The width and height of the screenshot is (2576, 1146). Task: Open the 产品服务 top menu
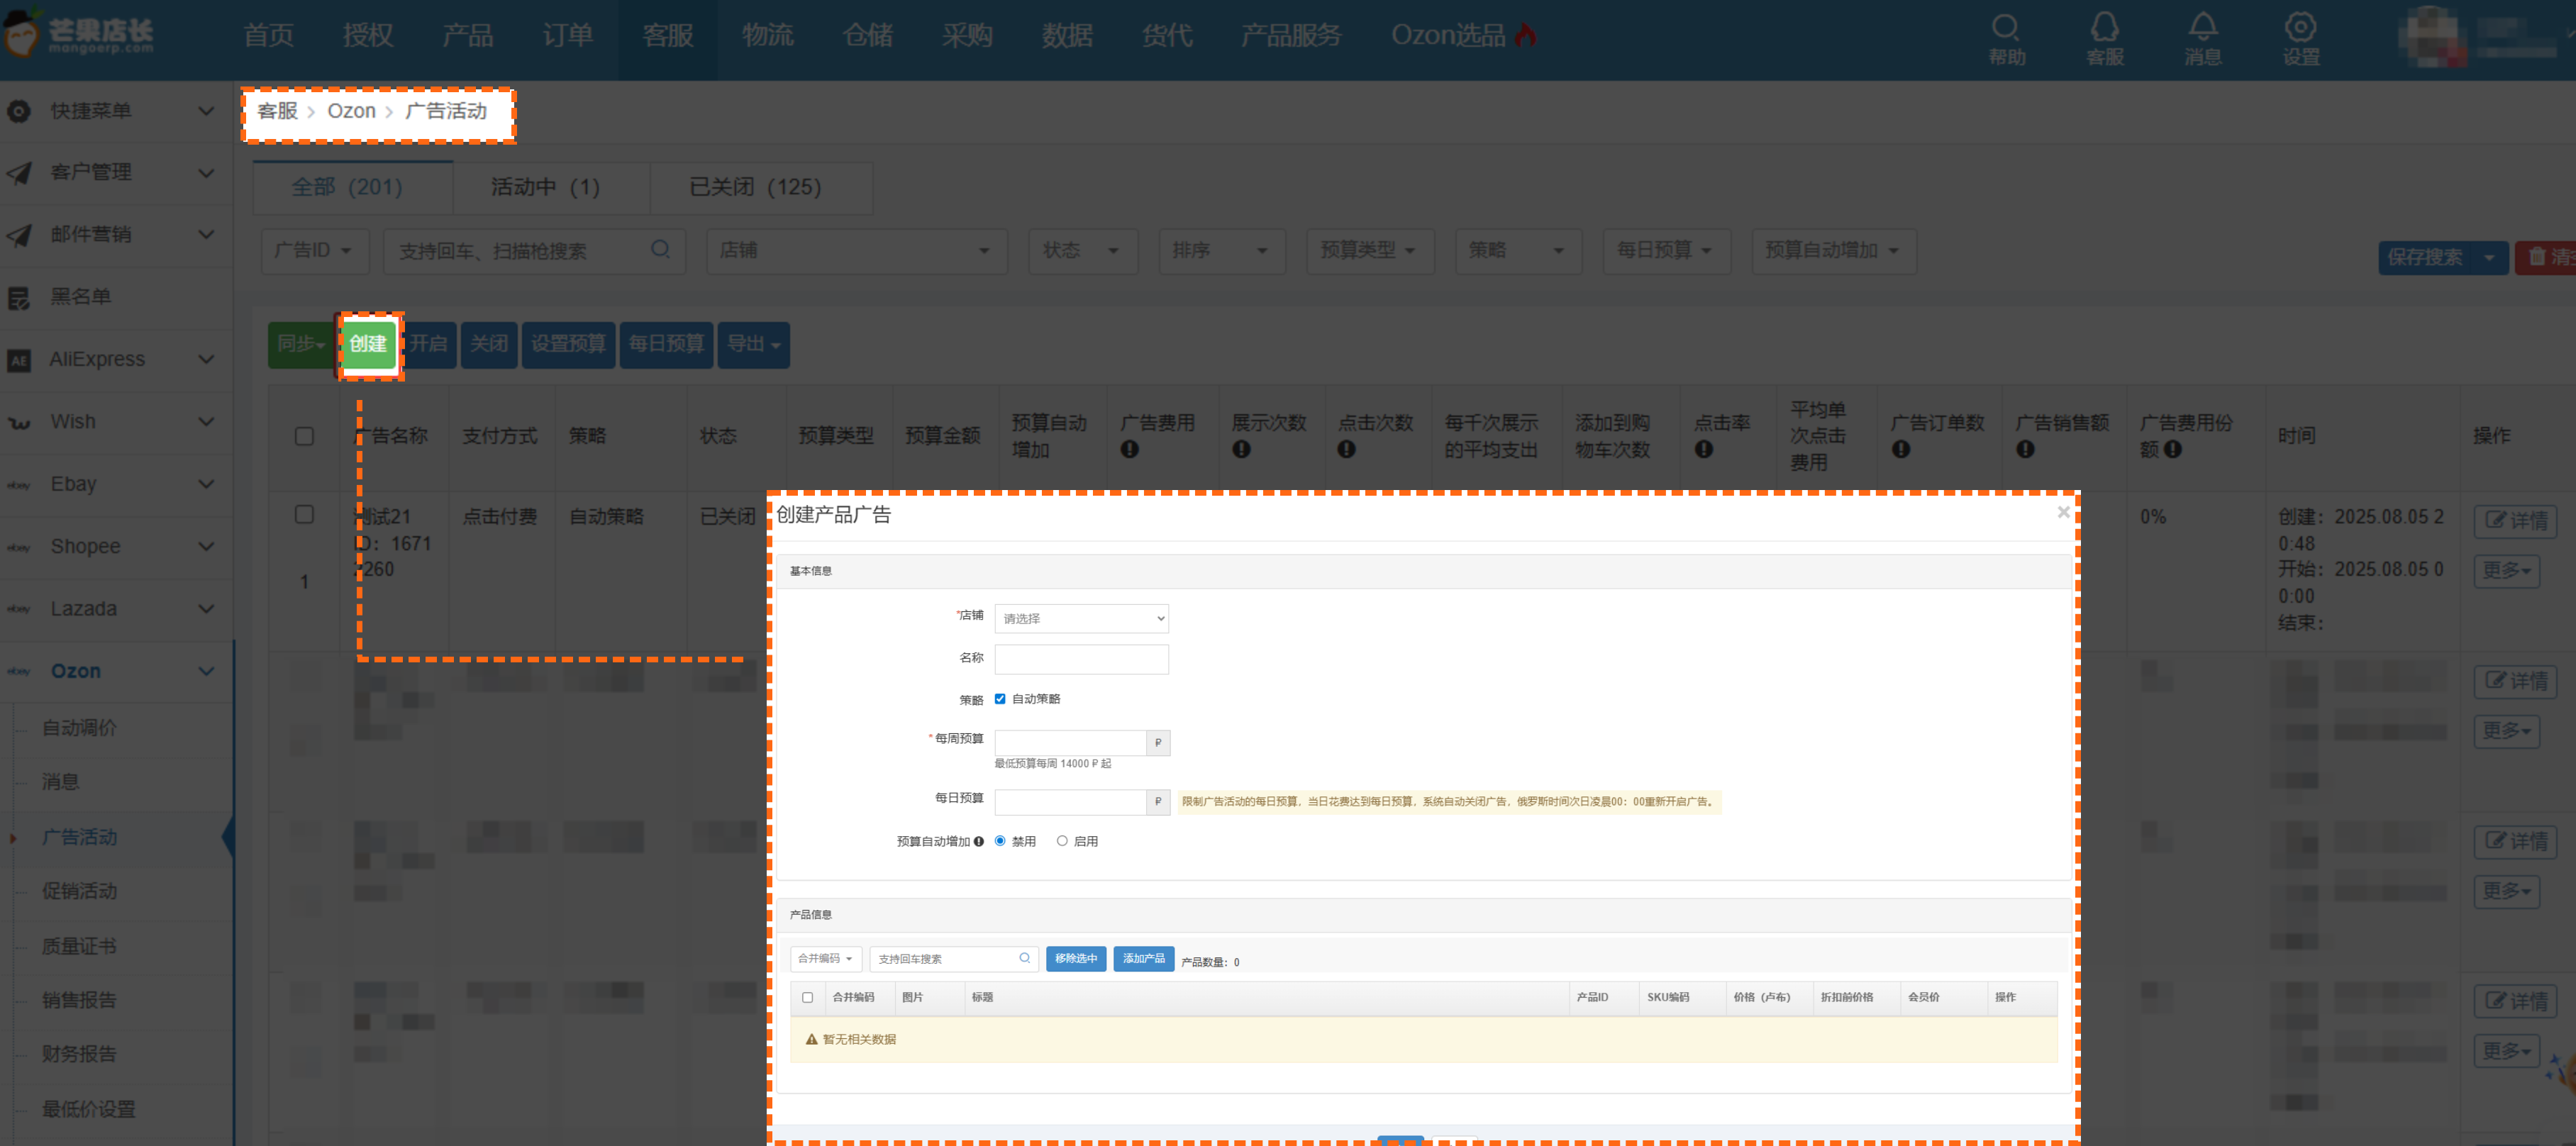1290,35
